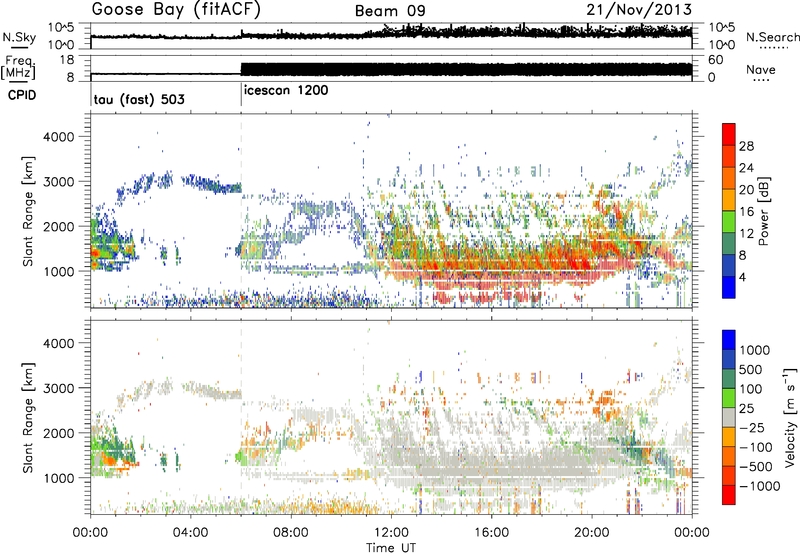Click the blue bottom segment of Power colorbar
Viewport: 800px width, 554px height.
click(729, 288)
